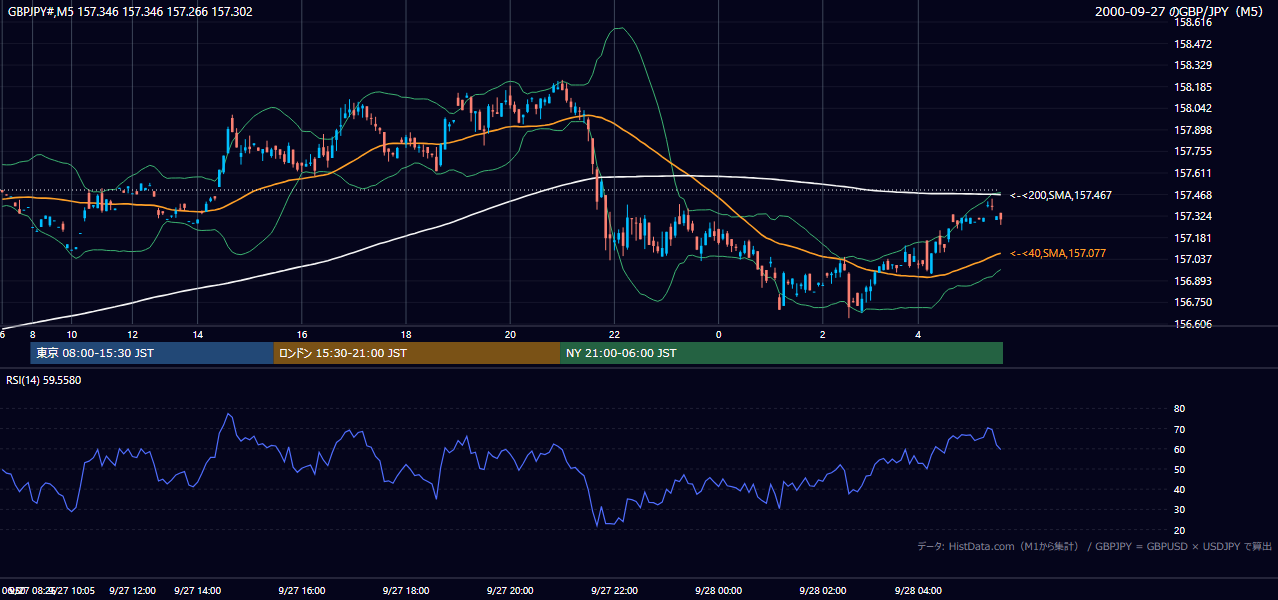Click the 9/28 04:00 bottom date label
1278x600 pixels.
[918, 591]
